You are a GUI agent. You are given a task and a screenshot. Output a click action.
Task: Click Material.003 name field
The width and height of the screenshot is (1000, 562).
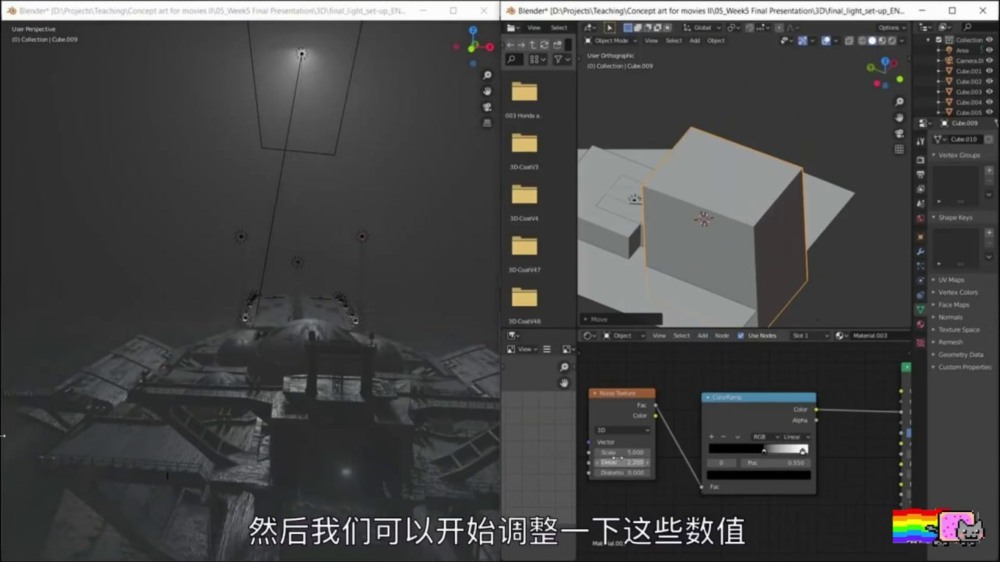(x=879, y=336)
